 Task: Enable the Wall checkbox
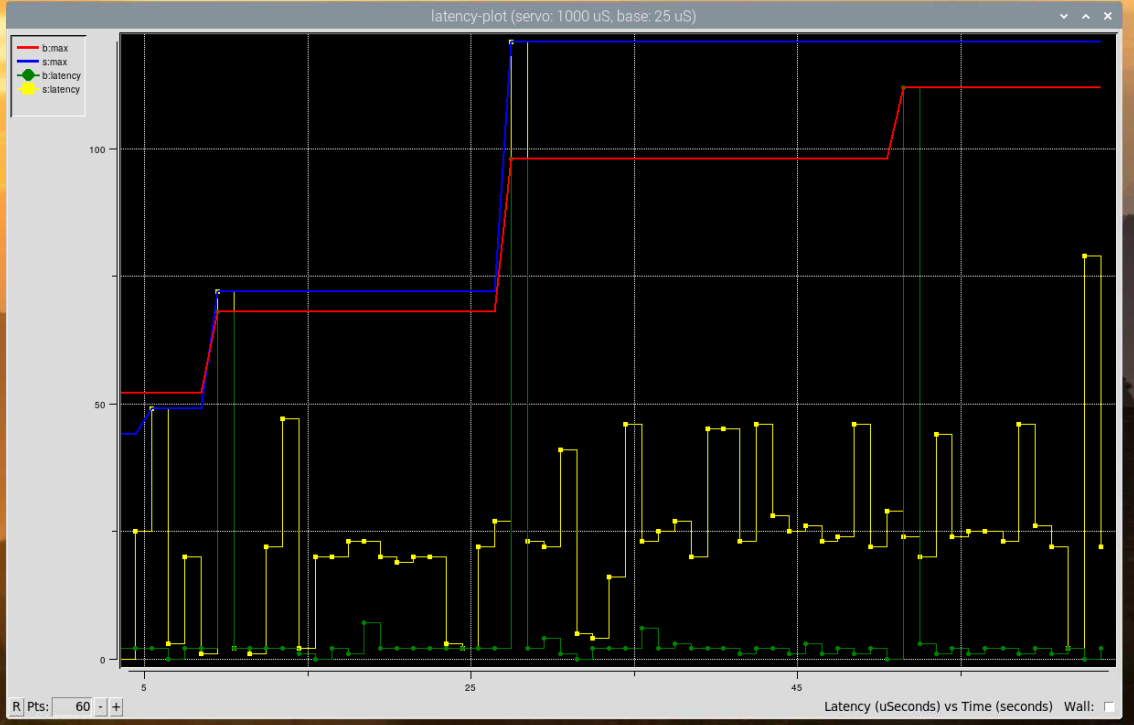click(1109, 707)
